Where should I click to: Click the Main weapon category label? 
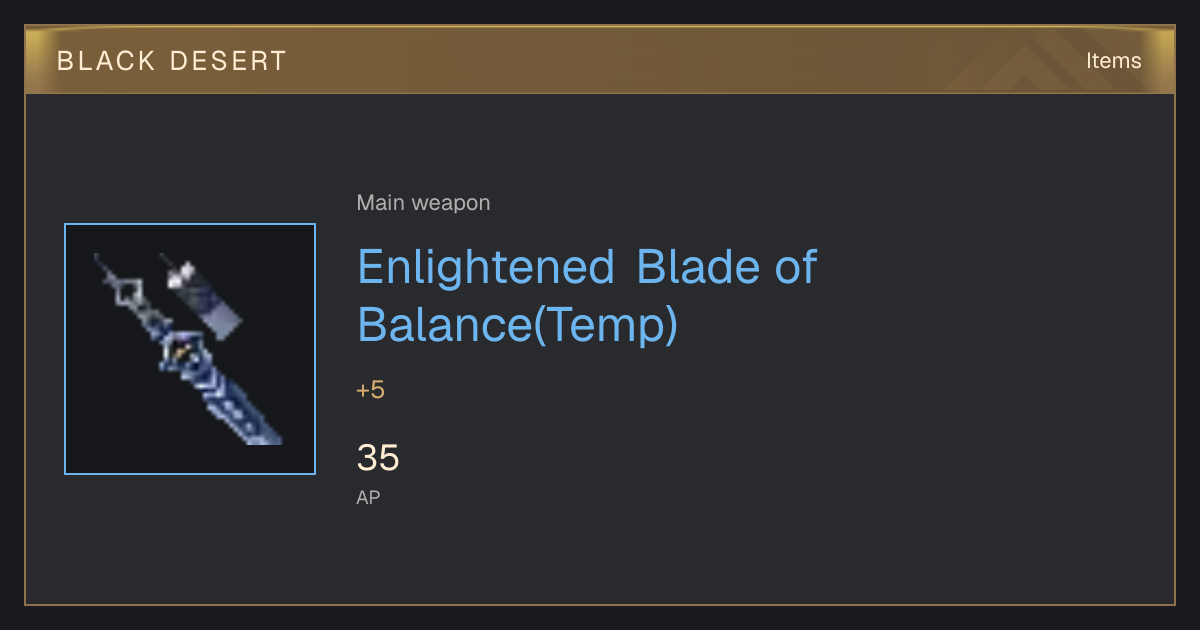(x=423, y=203)
